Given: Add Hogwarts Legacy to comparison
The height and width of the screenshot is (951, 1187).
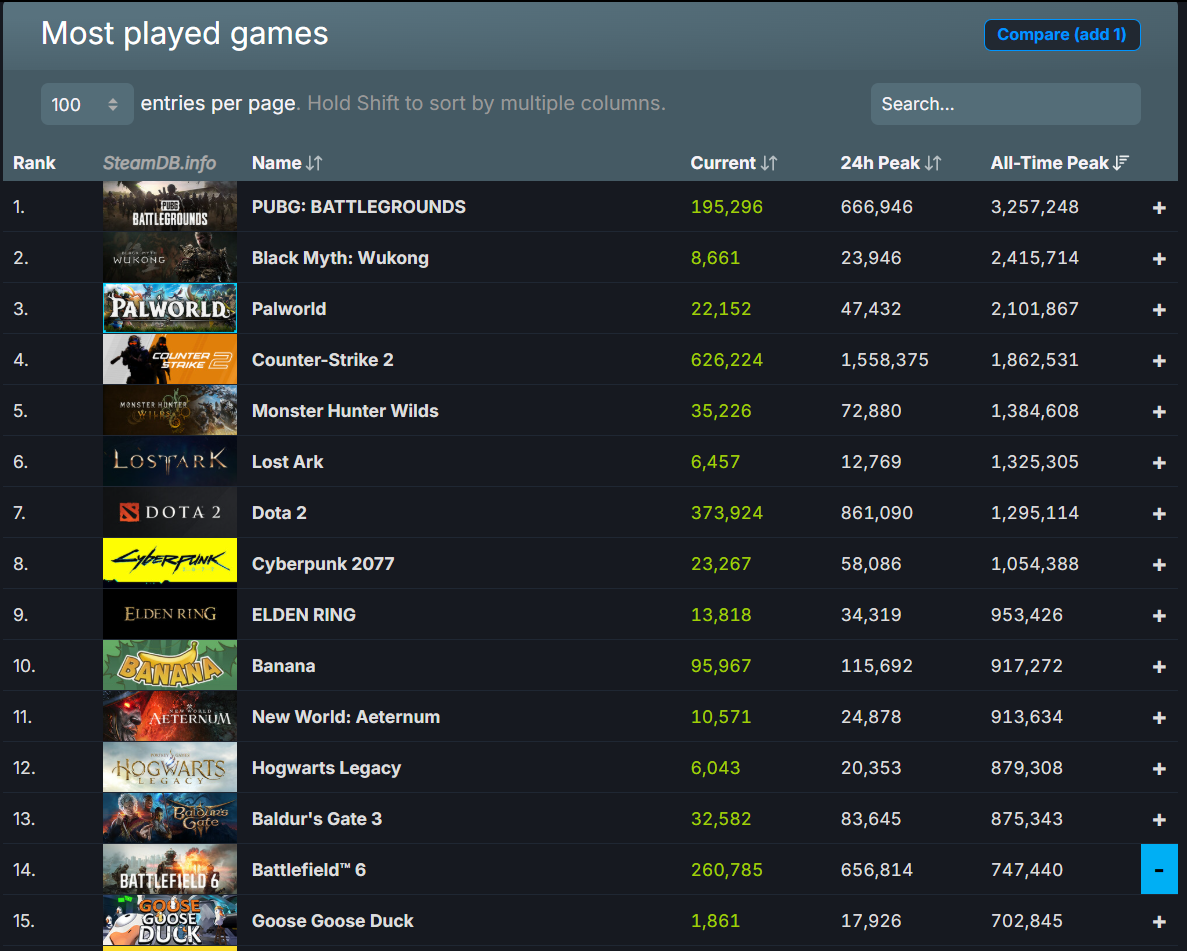Looking at the screenshot, I should click(1159, 769).
